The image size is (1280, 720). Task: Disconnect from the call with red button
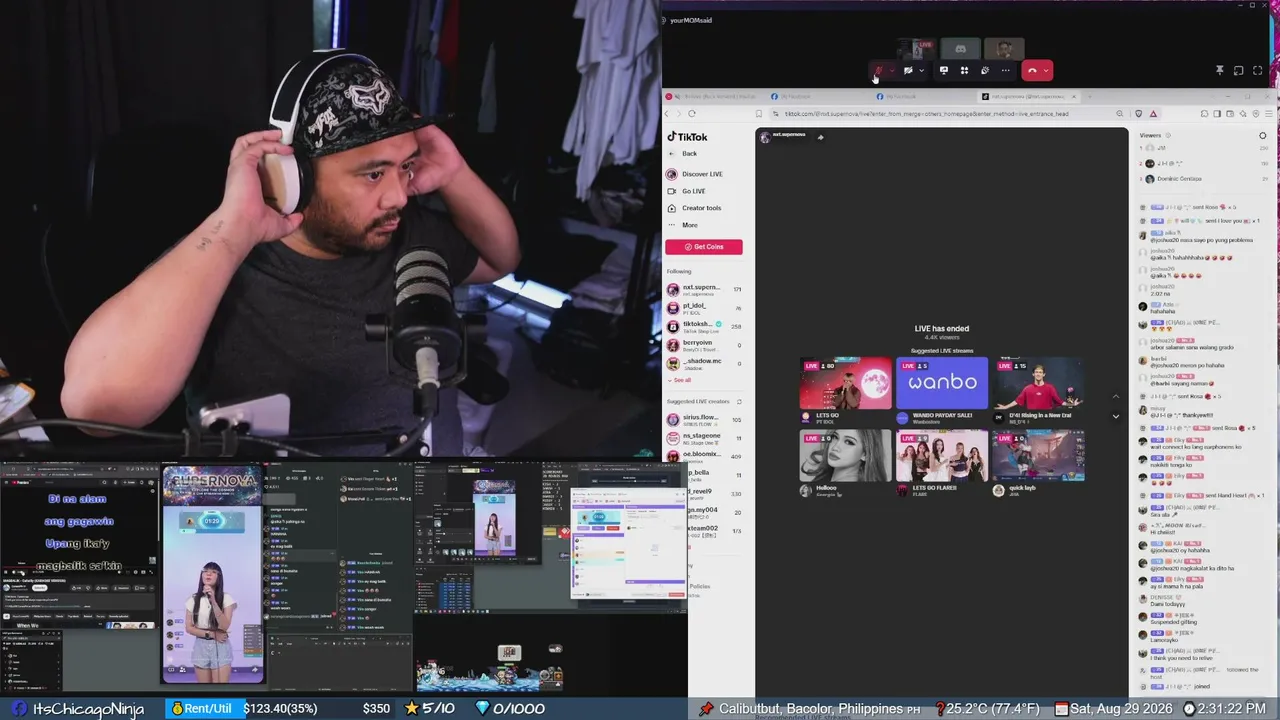pos(1032,71)
